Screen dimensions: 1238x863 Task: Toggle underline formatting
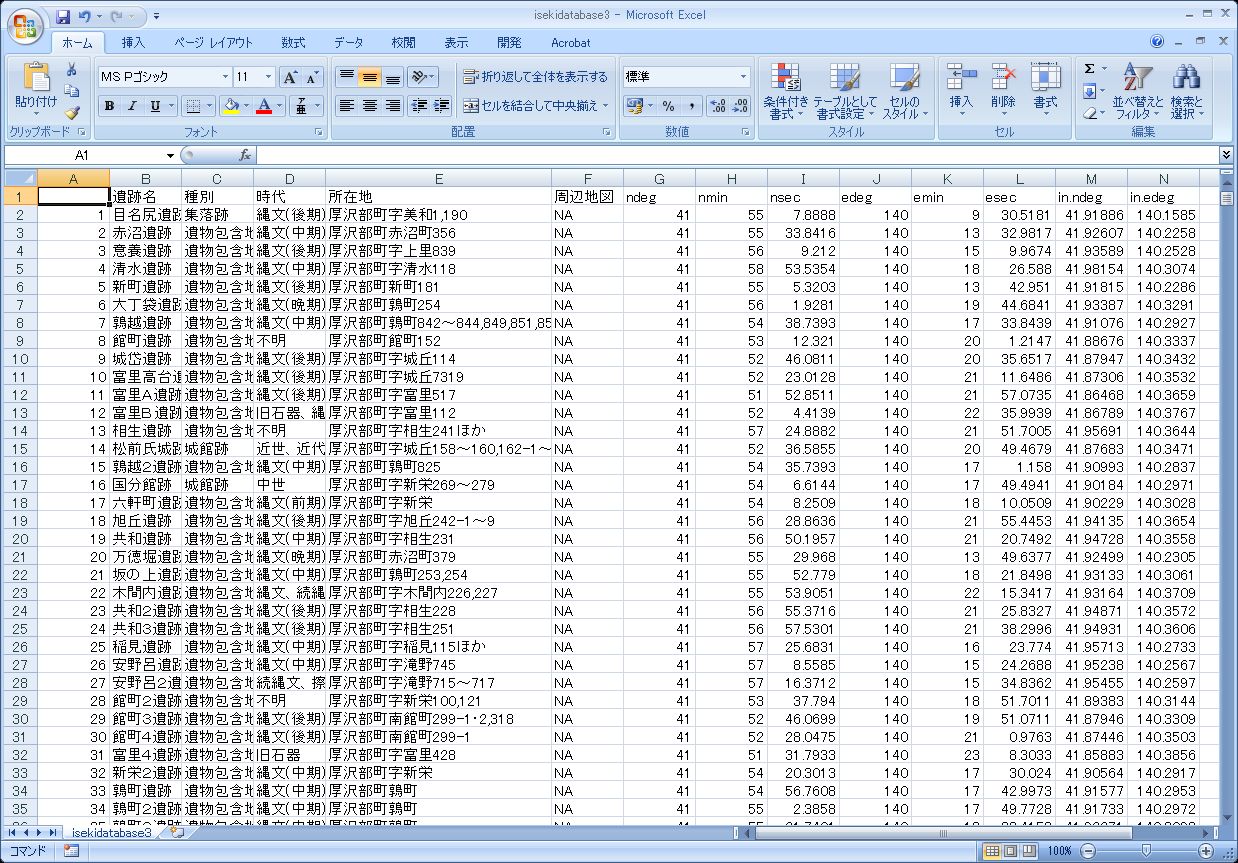point(155,106)
